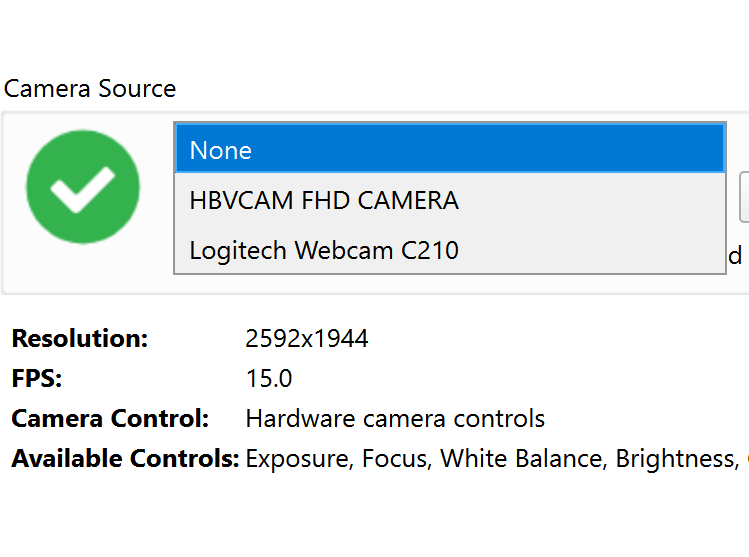Click the 15.0 frame rate value
The image size is (749, 557).
(269, 379)
